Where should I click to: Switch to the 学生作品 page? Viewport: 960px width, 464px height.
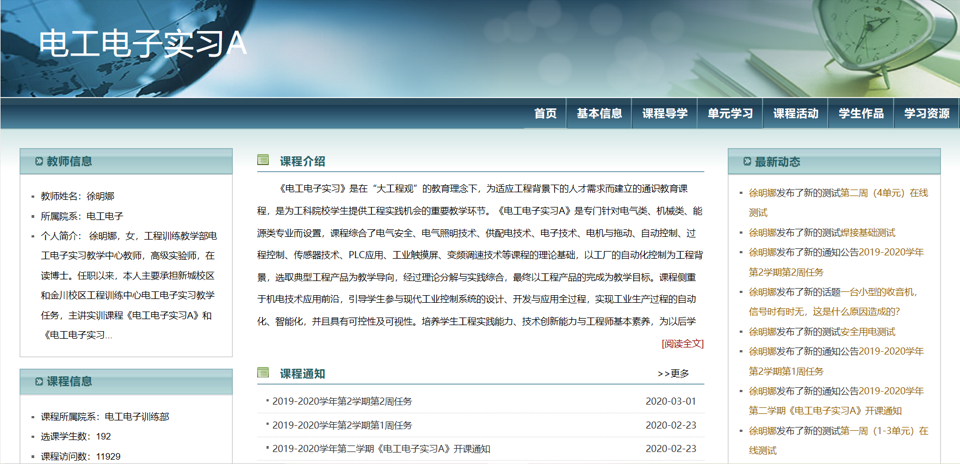[x=860, y=114]
